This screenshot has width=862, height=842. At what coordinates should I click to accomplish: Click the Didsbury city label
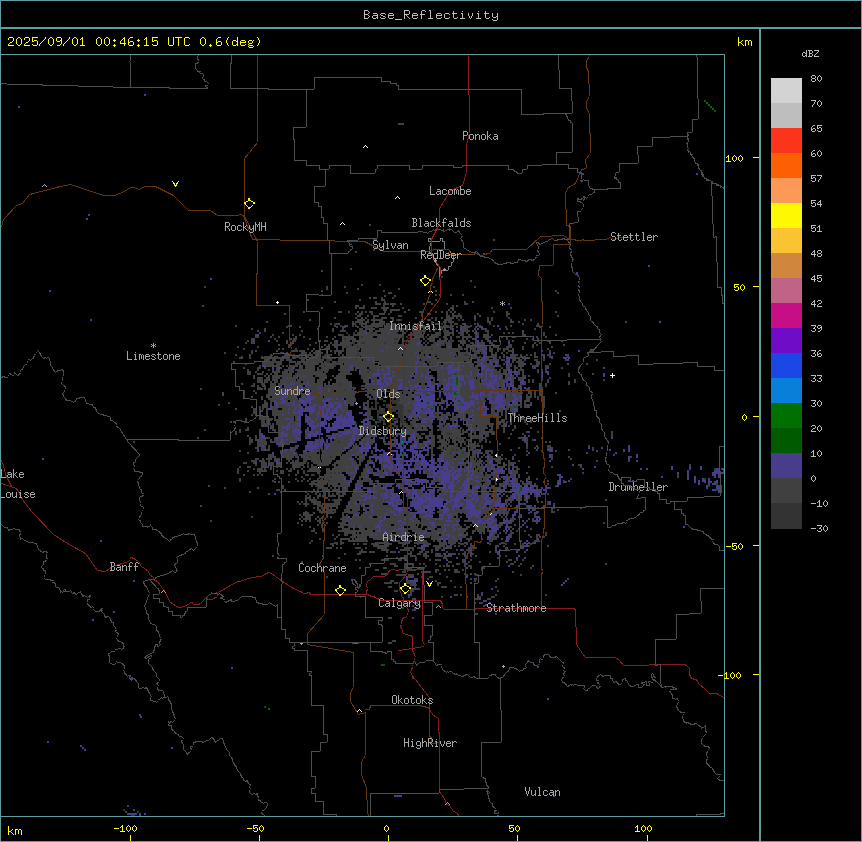[x=382, y=431]
